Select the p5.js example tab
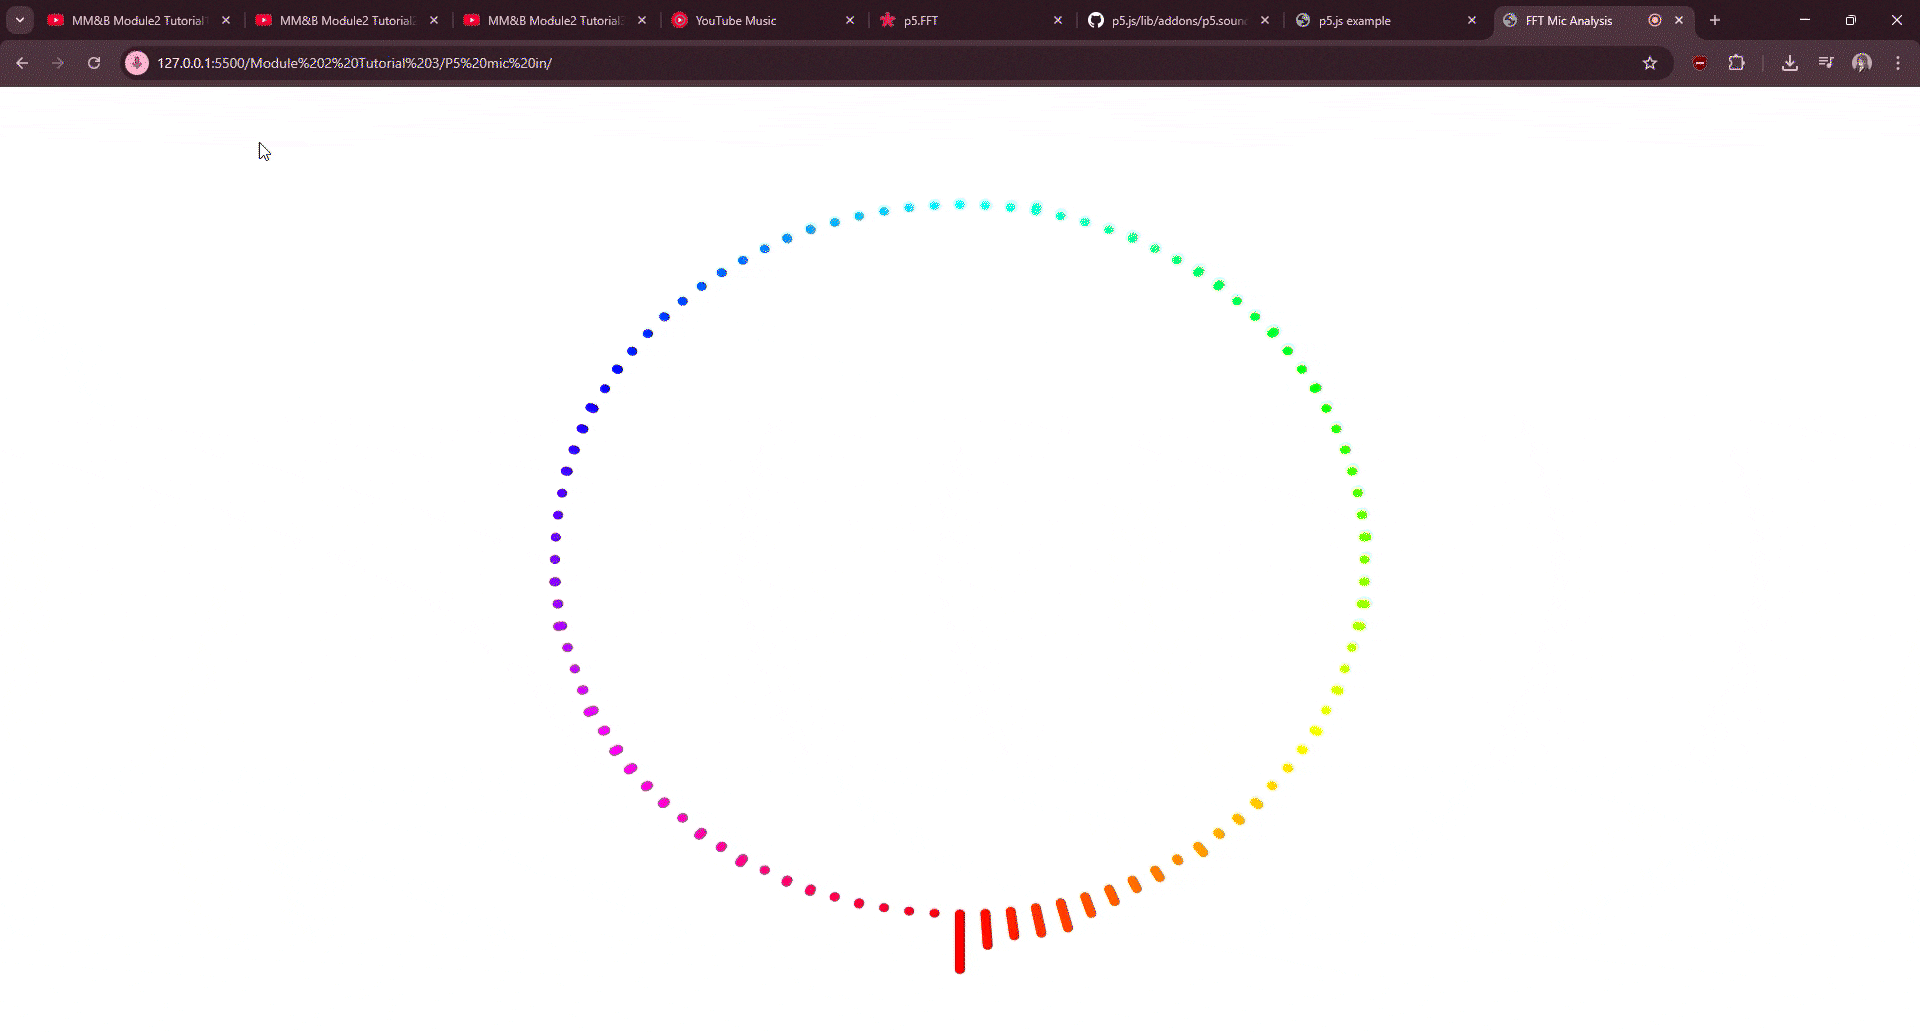This screenshot has width=1920, height=1032. click(1355, 20)
